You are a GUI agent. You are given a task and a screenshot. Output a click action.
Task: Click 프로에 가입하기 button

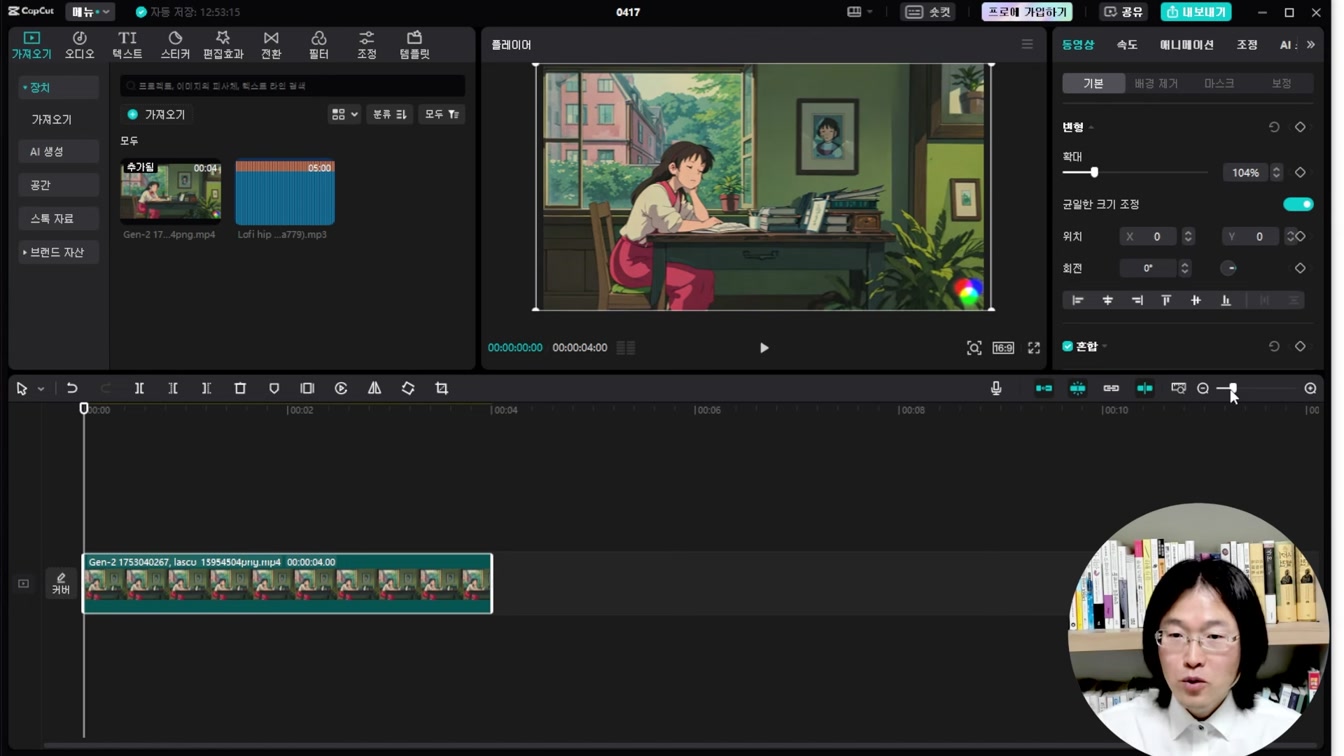tap(1027, 12)
